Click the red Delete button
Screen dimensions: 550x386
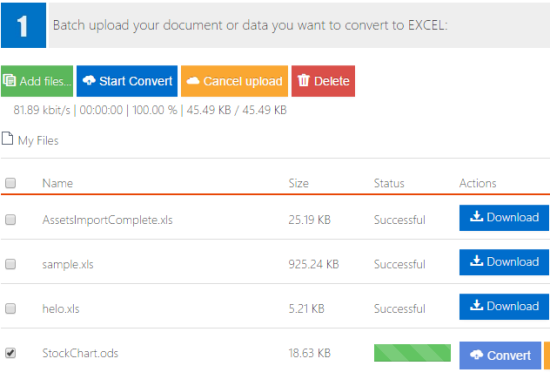323,81
